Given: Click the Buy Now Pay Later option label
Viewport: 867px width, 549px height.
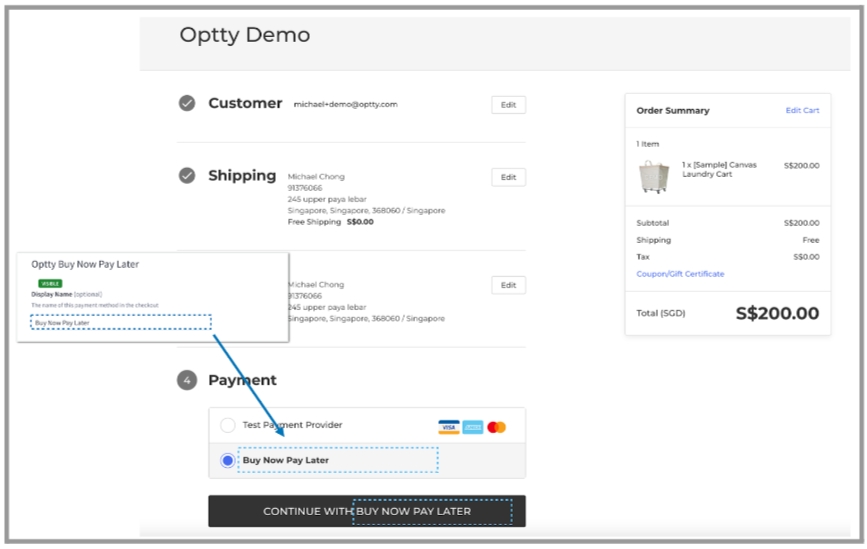Looking at the screenshot, I should pyautogui.click(x=285, y=460).
